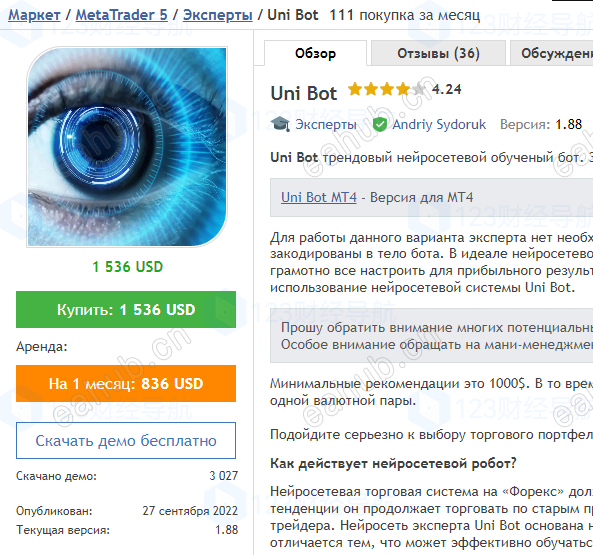
Task: Click the Uni Bot product title heading
Action: (x=304, y=93)
